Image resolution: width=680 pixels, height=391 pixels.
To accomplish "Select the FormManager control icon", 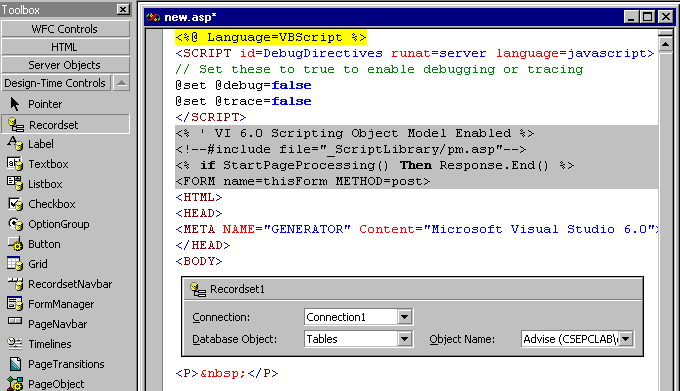I will tap(15, 304).
